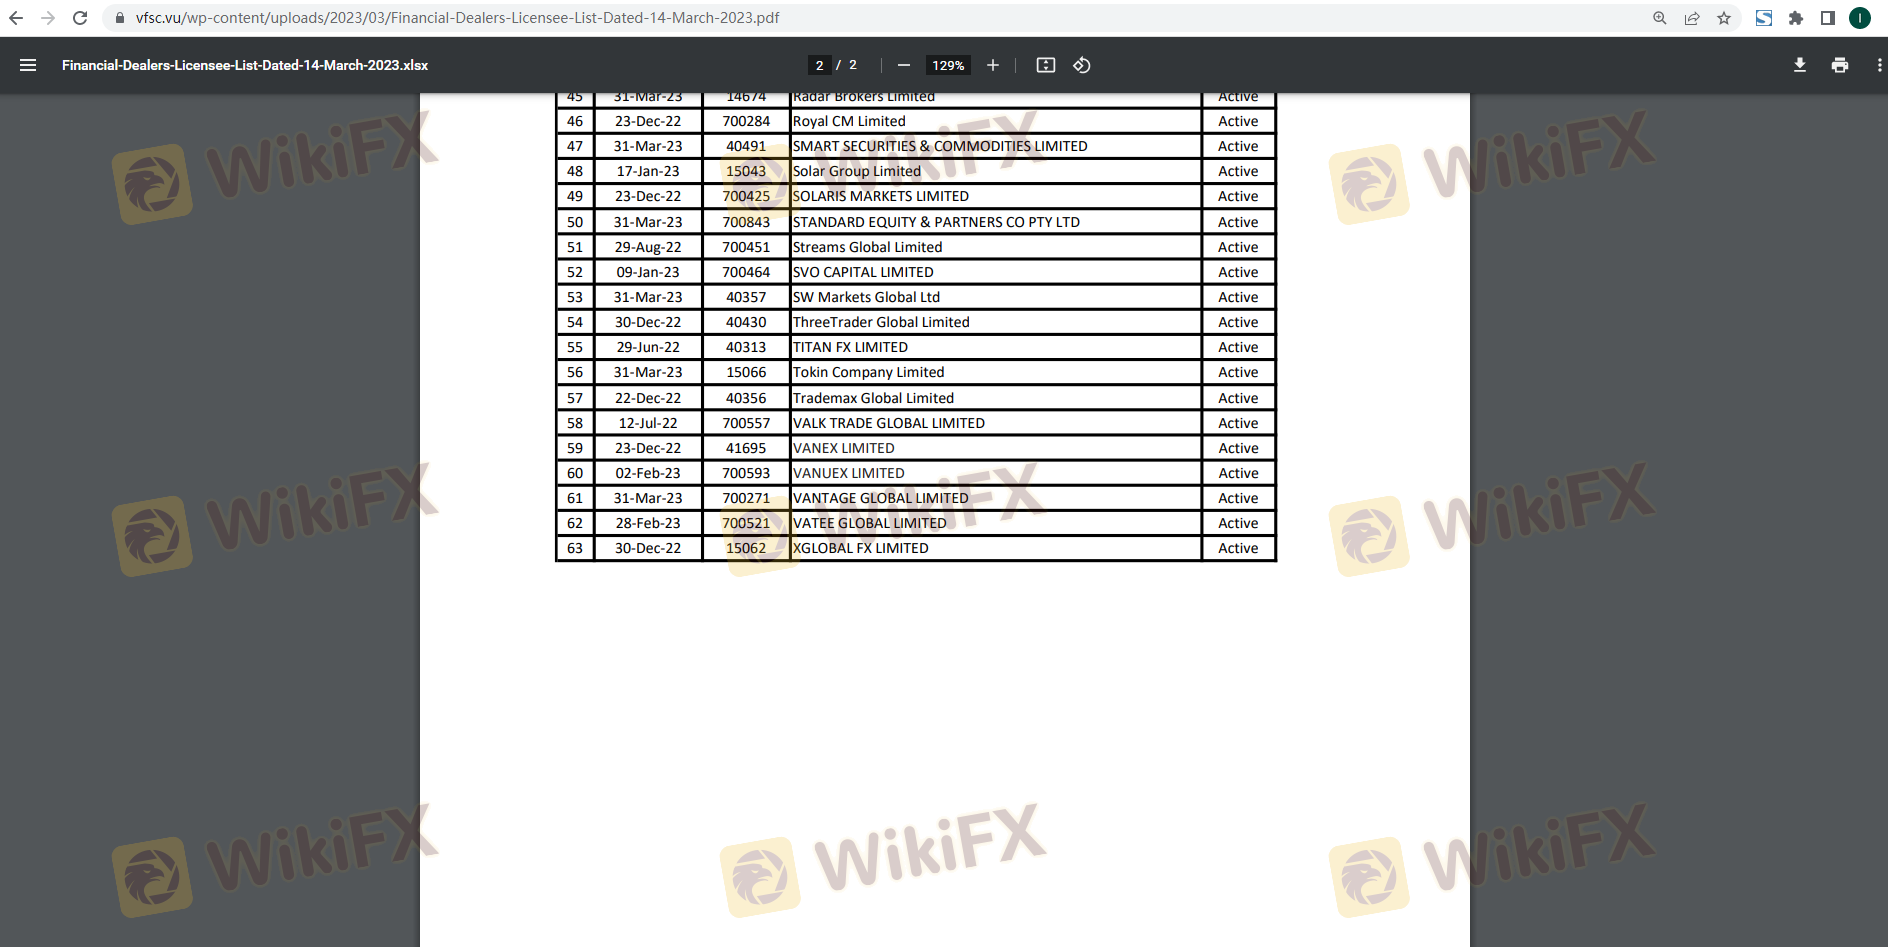Select VALK TRADE GLOBAL LIMITED cell

(x=889, y=423)
